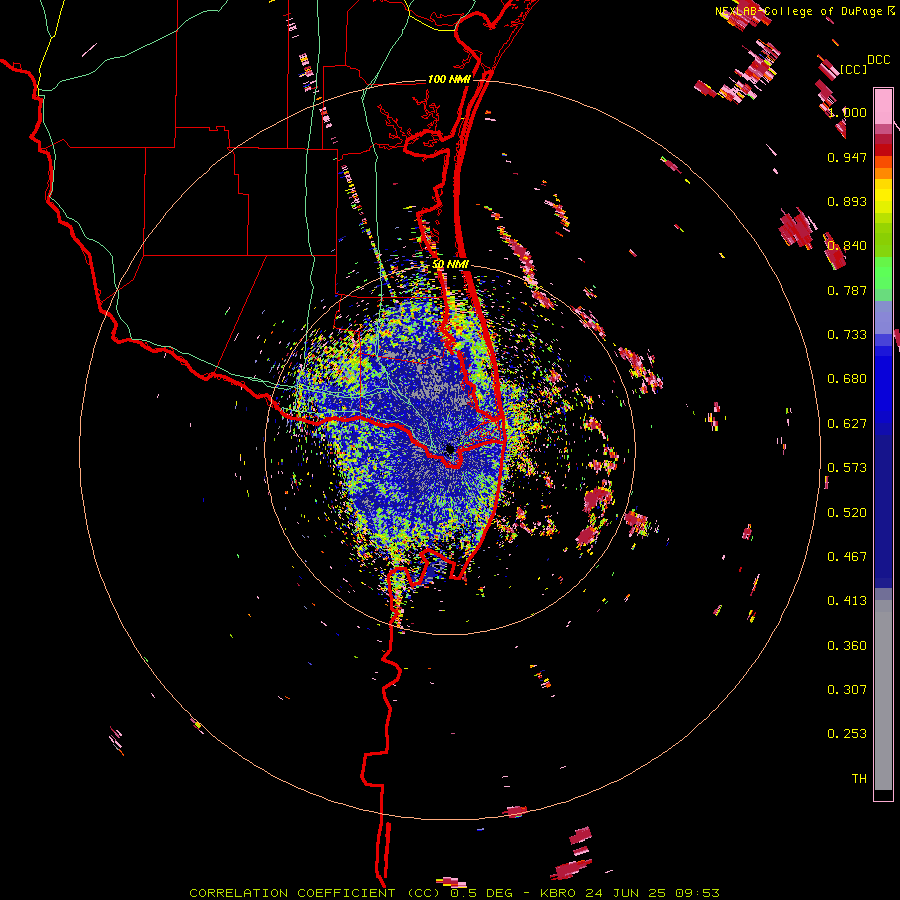Select the 0.787 color scale value

tap(847, 290)
